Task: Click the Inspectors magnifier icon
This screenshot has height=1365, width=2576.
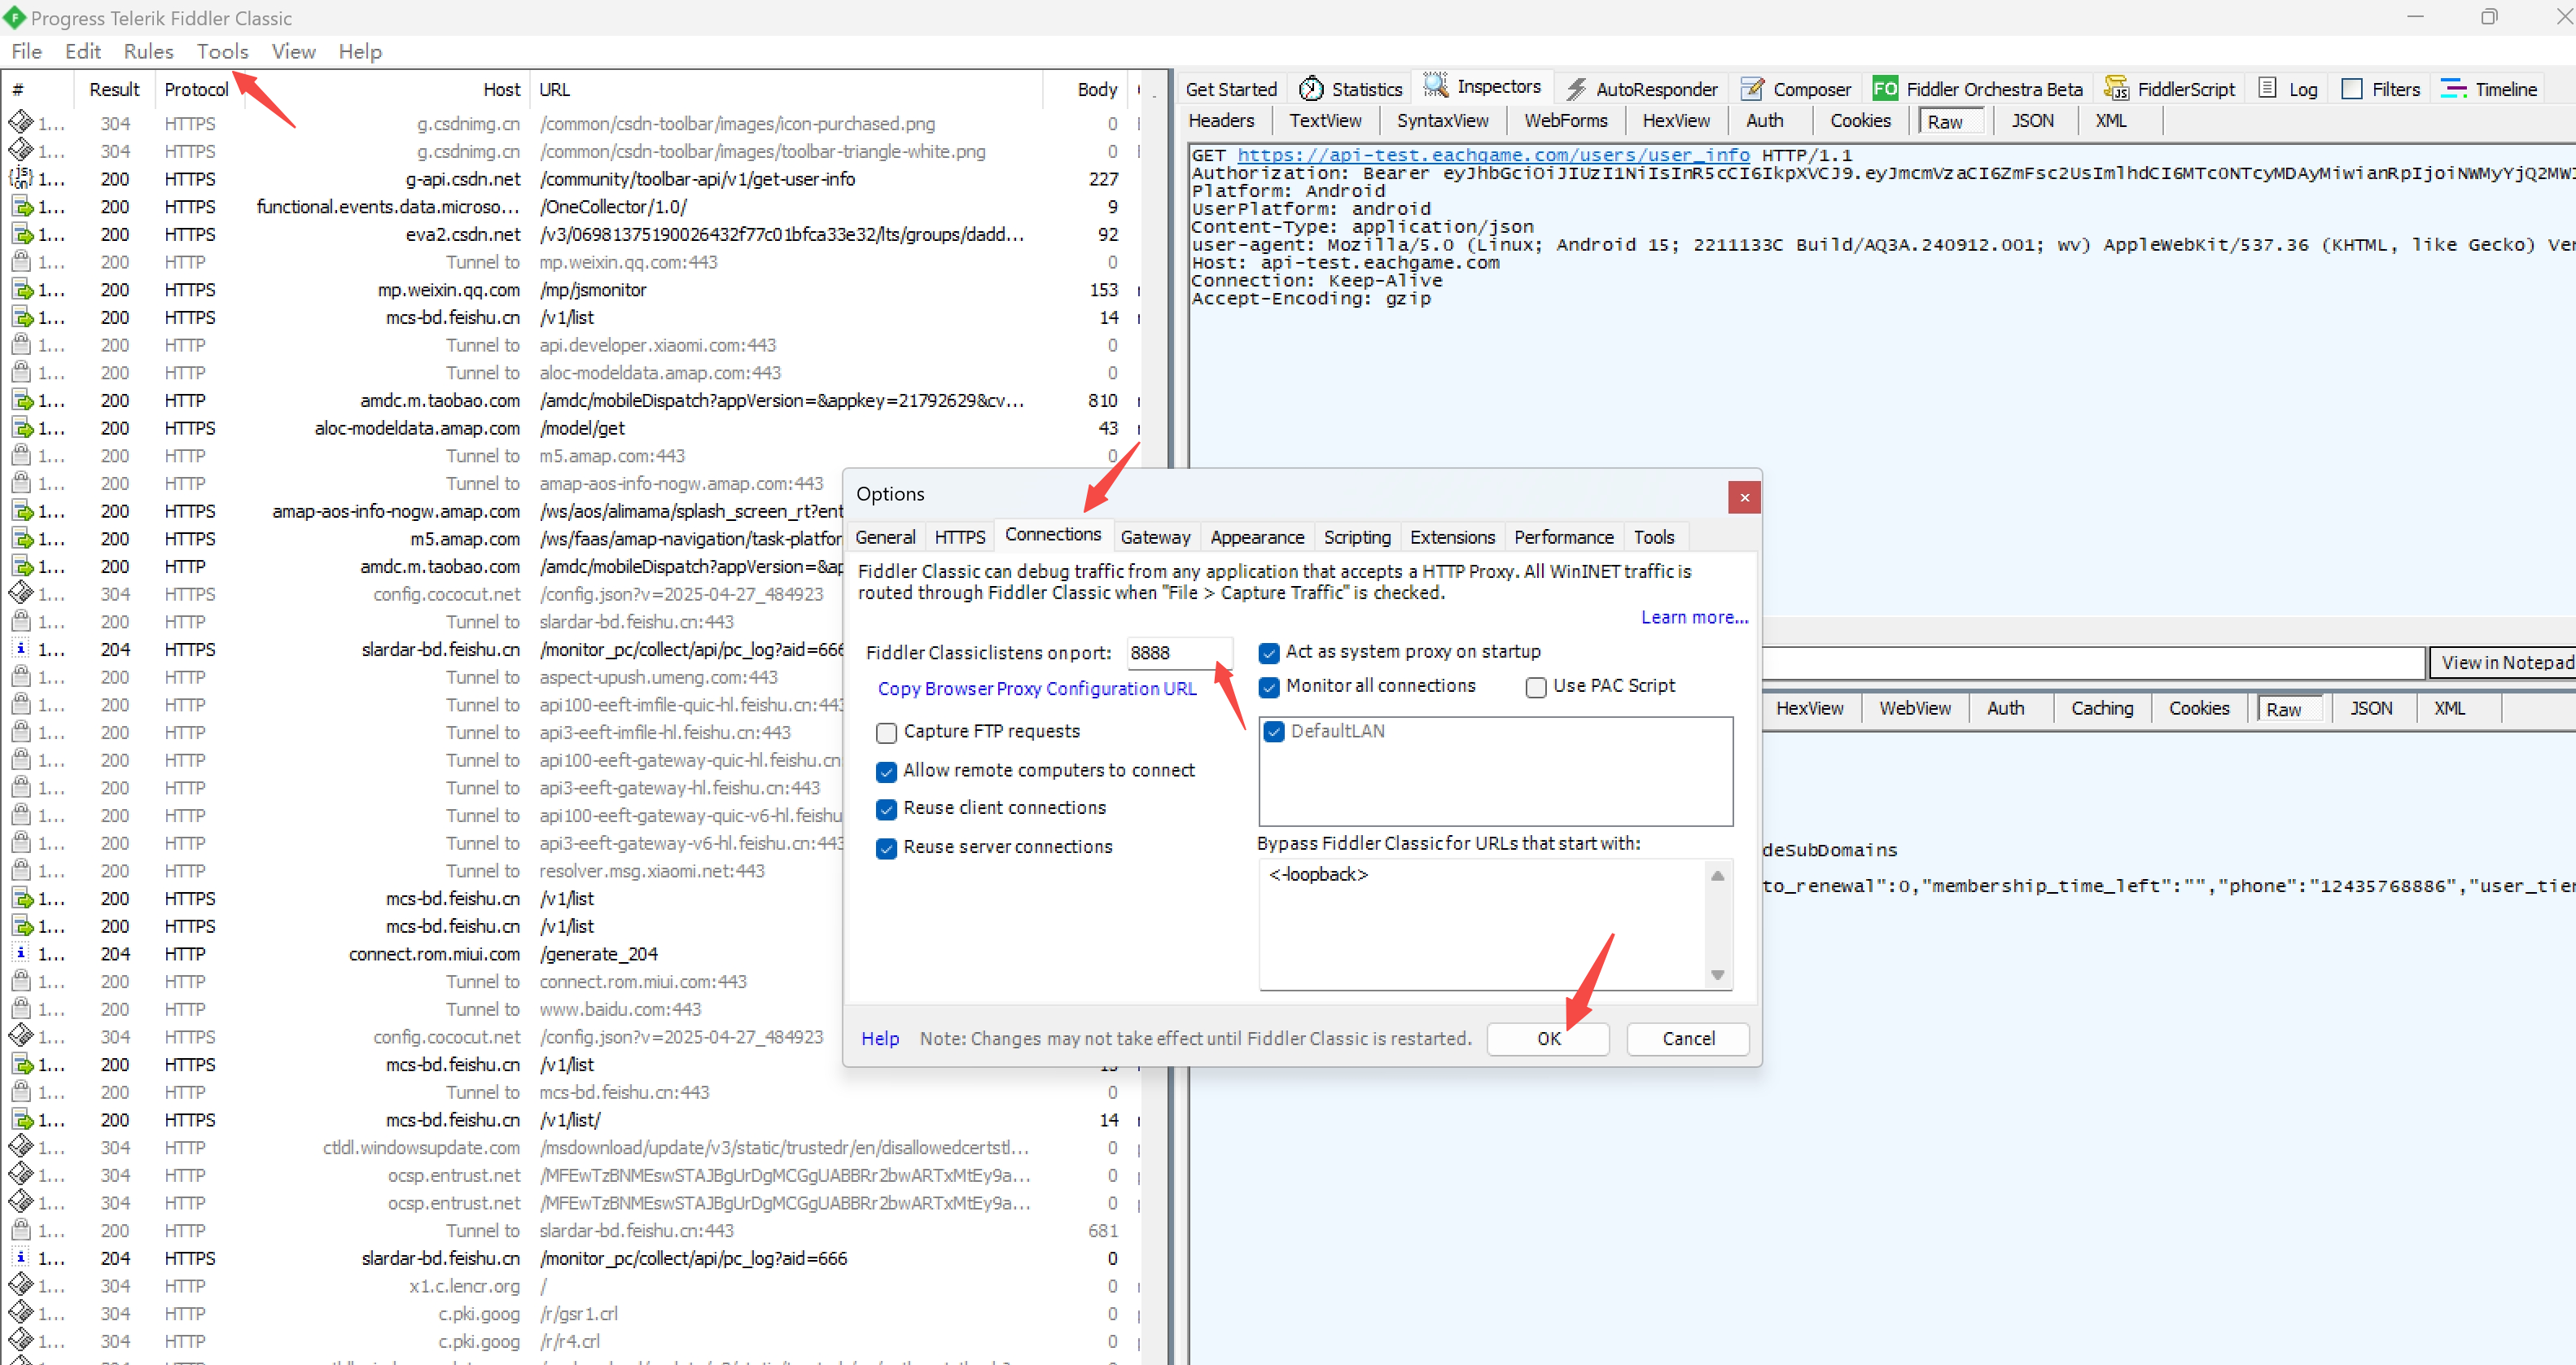Action: pyautogui.click(x=1435, y=86)
